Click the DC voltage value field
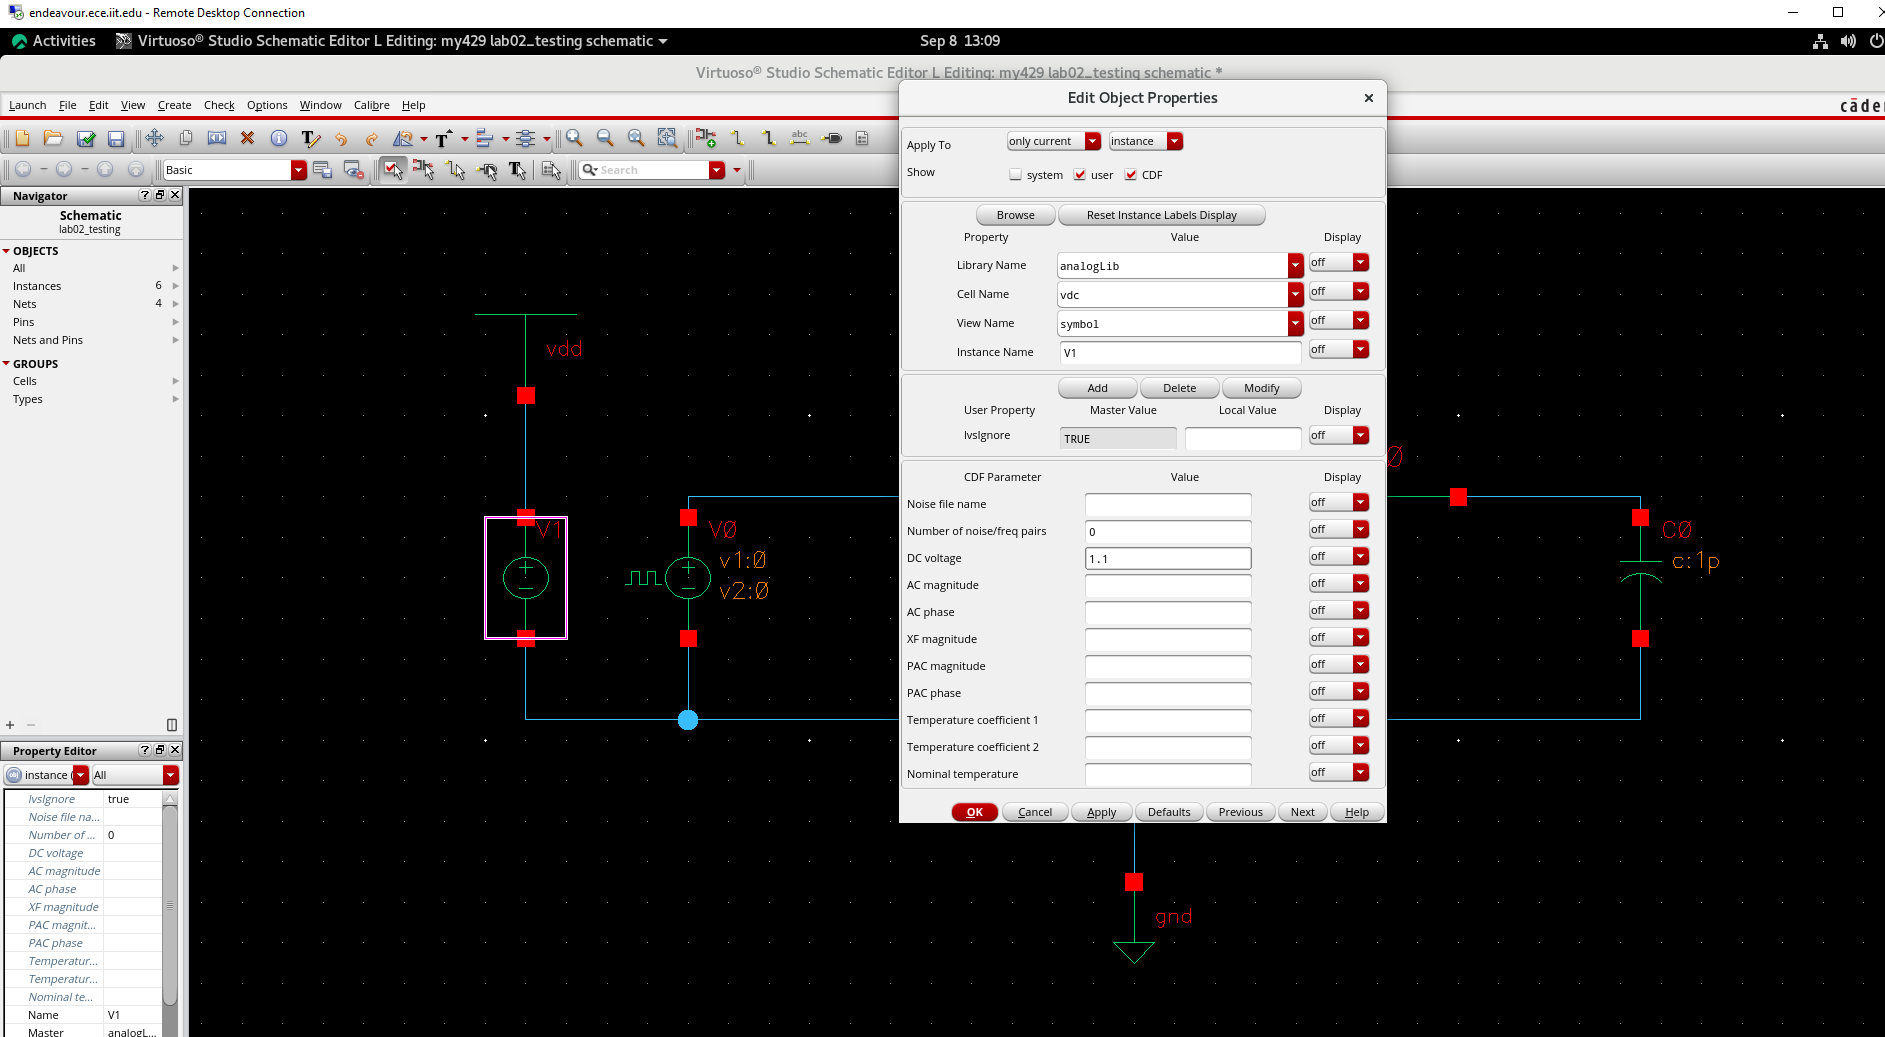This screenshot has height=1037, width=1885. [1168, 558]
